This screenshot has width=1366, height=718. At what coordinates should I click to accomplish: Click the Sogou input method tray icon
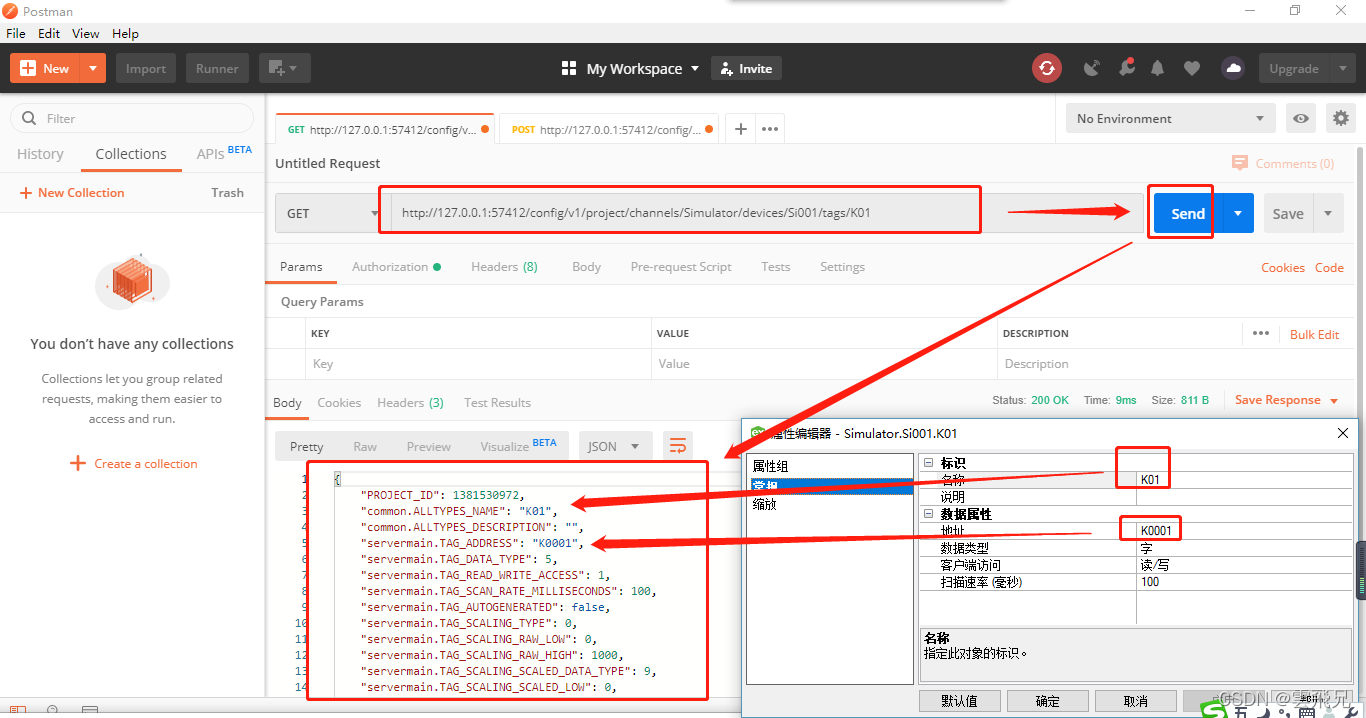(1214, 710)
